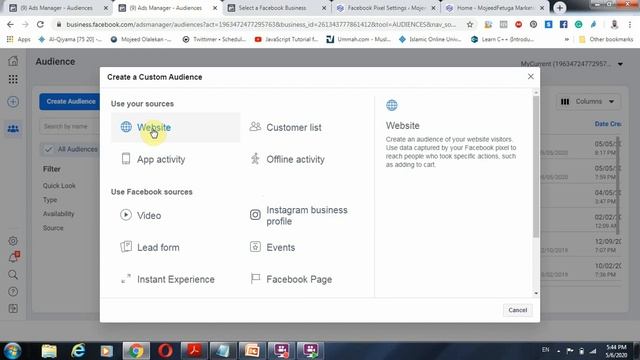Open Adobe Acrobat from taskbar

point(194,351)
